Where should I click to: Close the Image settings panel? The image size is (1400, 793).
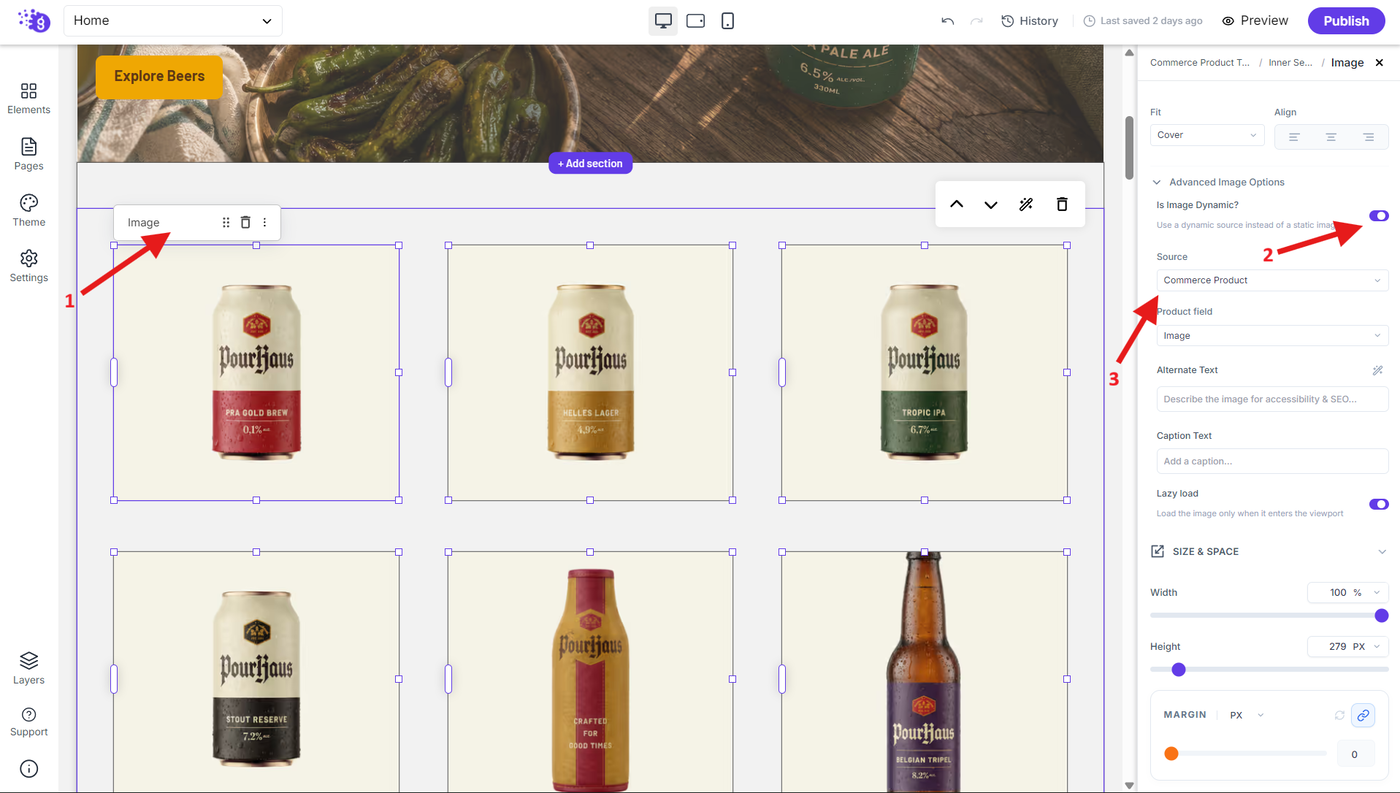tap(1379, 62)
